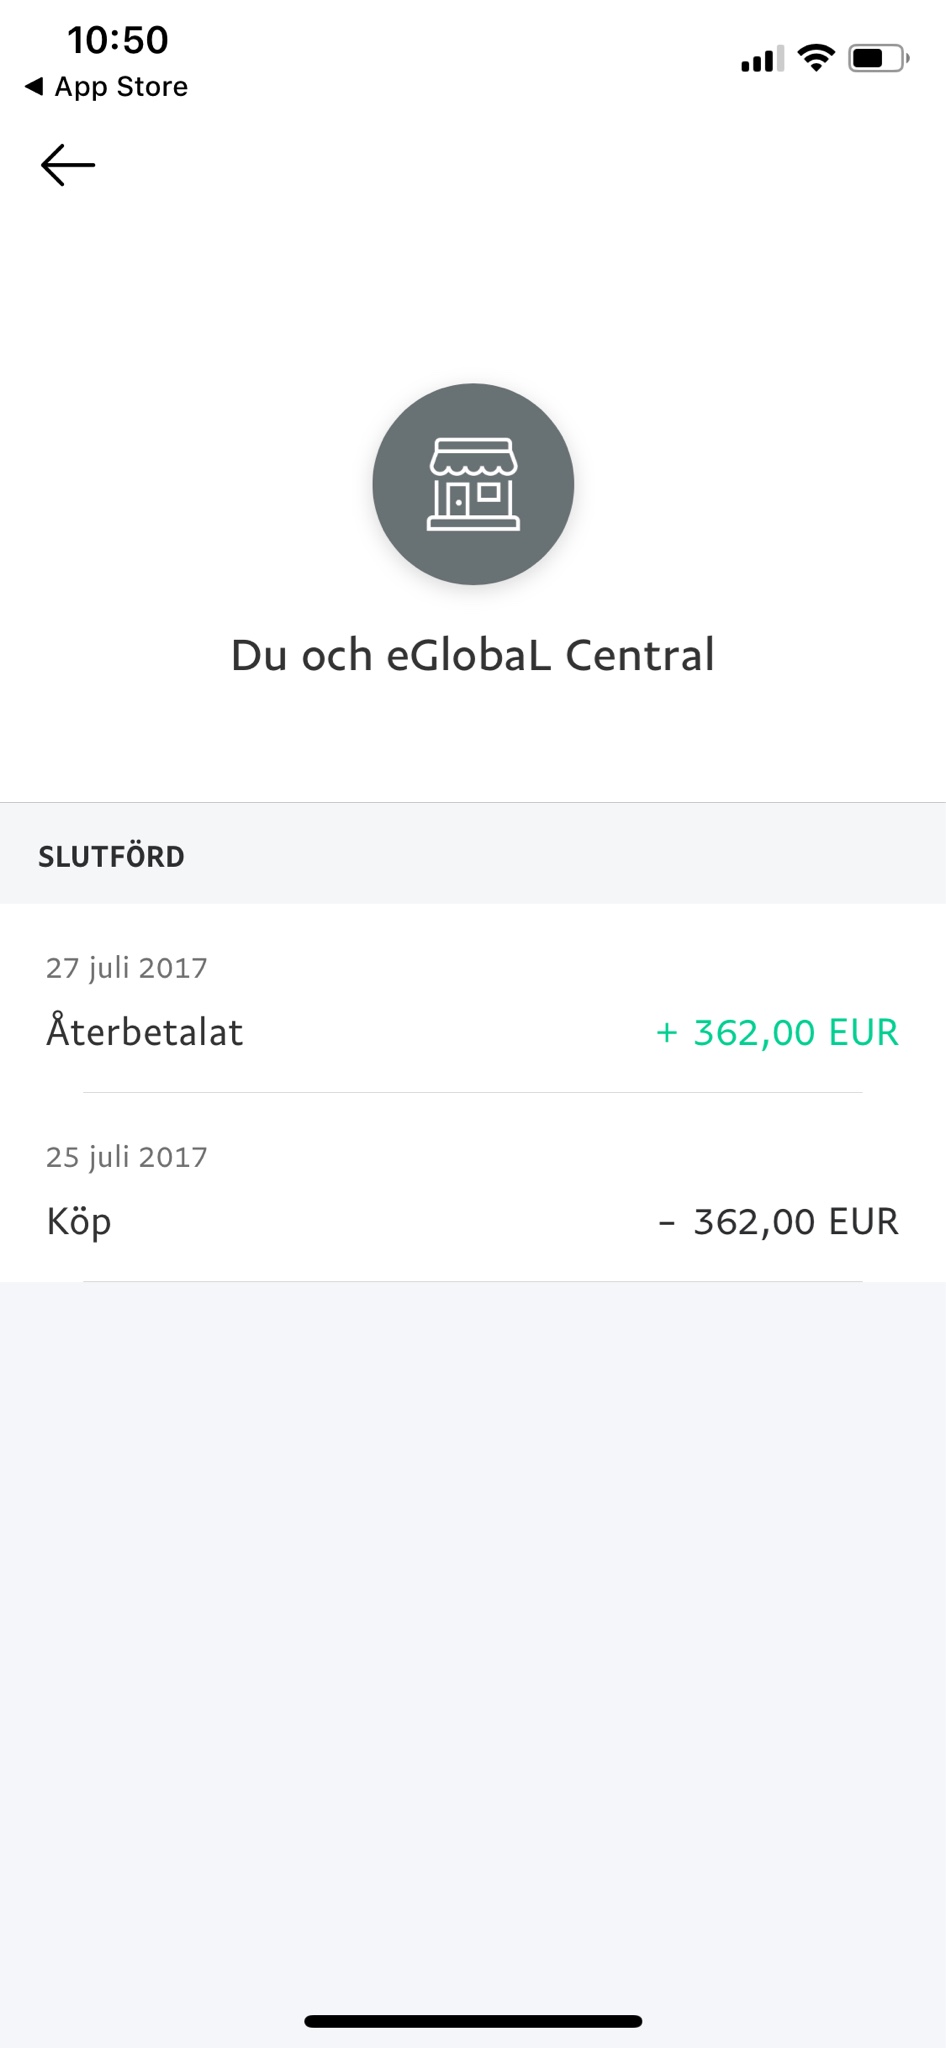Tap the small triangle beside App Store

point(34,86)
